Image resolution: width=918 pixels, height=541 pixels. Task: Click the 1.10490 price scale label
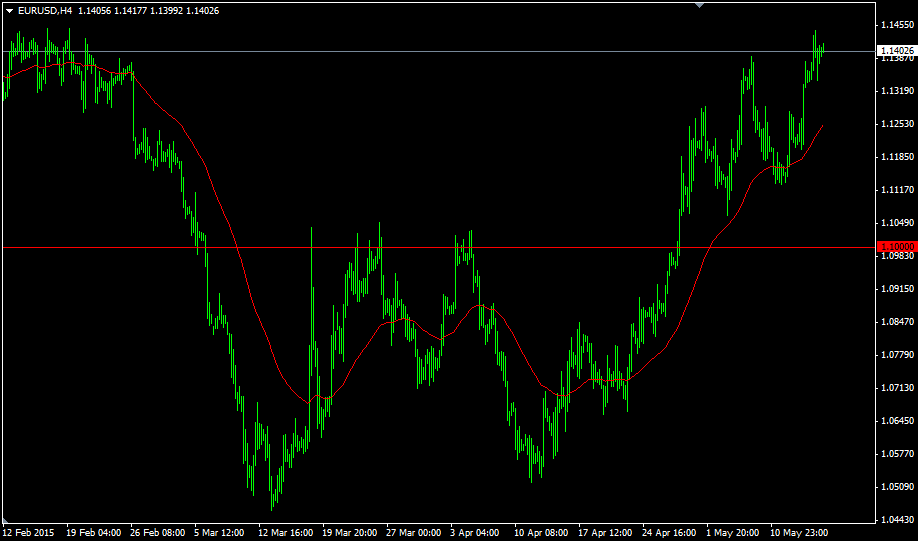(898, 222)
